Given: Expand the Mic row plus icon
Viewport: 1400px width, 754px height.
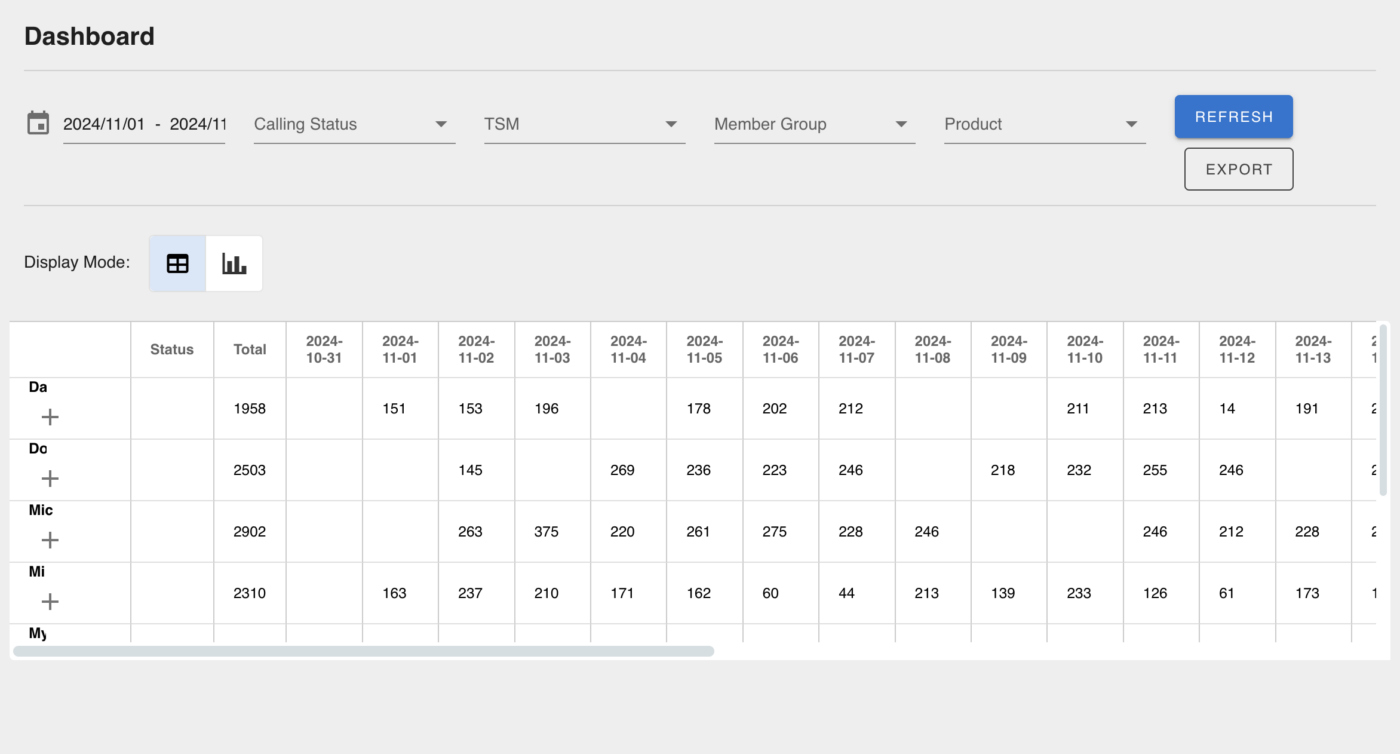Looking at the screenshot, I should tap(50, 540).
